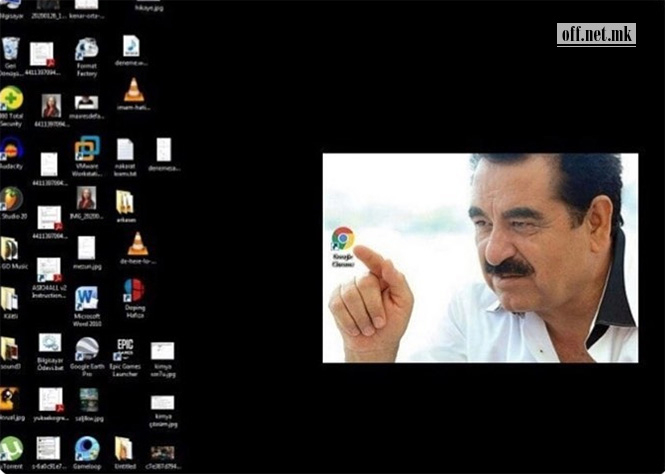The image size is (665, 474).
Task: Open the GO Music folder
Action: (x=9, y=248)
